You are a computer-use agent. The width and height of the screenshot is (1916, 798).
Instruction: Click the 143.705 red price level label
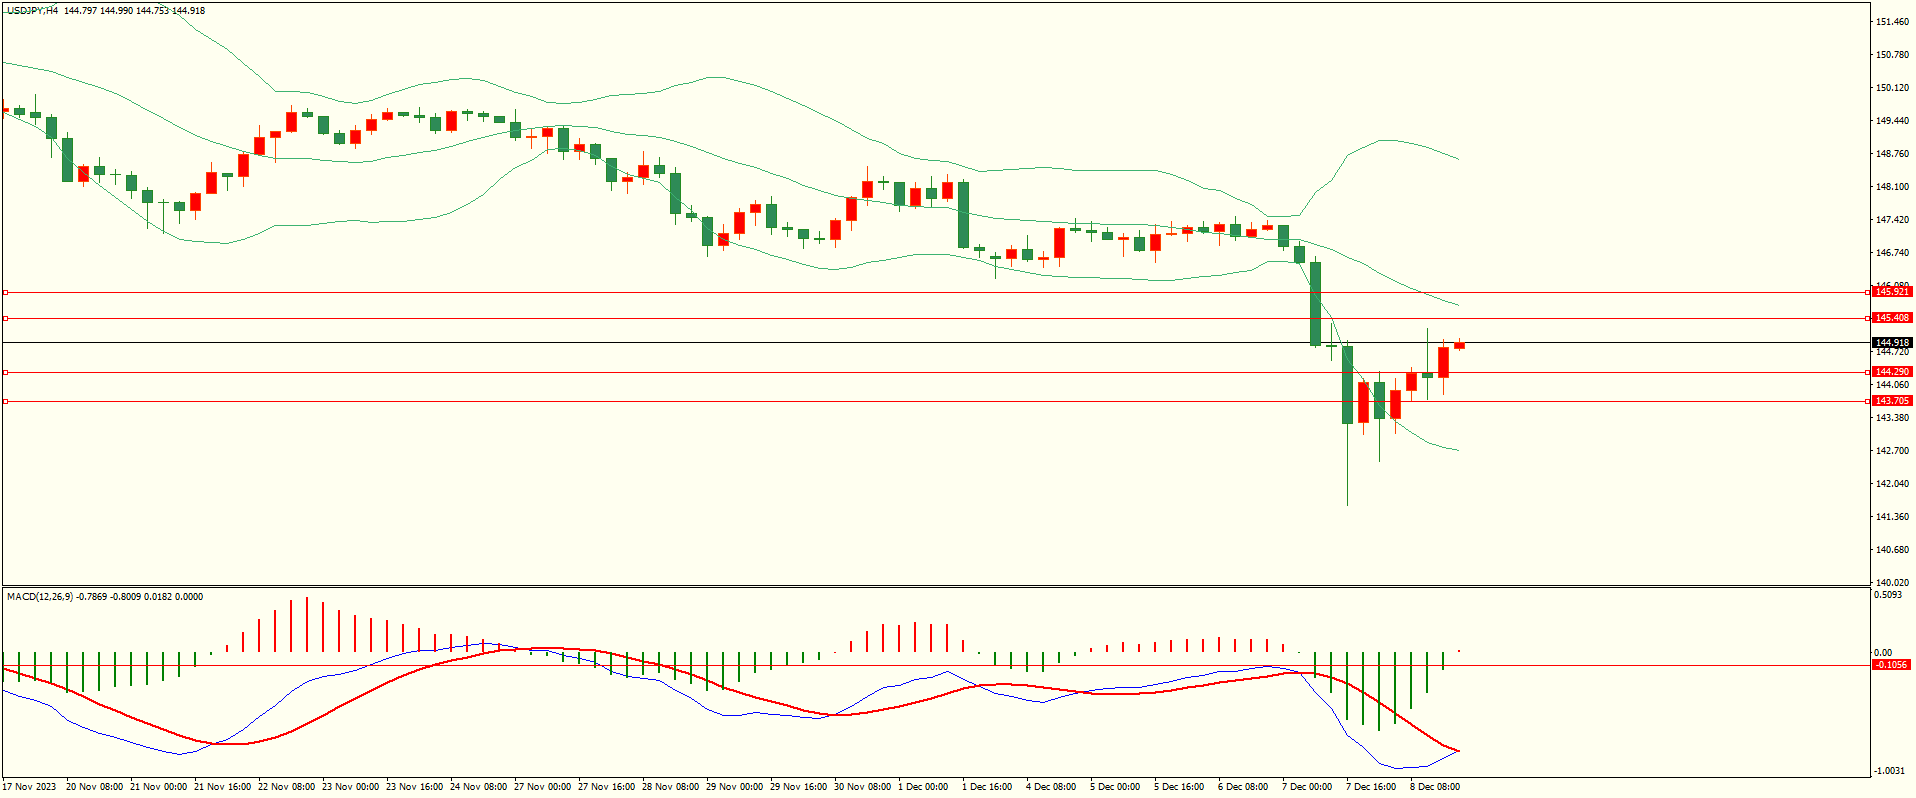coord(1892,401)
